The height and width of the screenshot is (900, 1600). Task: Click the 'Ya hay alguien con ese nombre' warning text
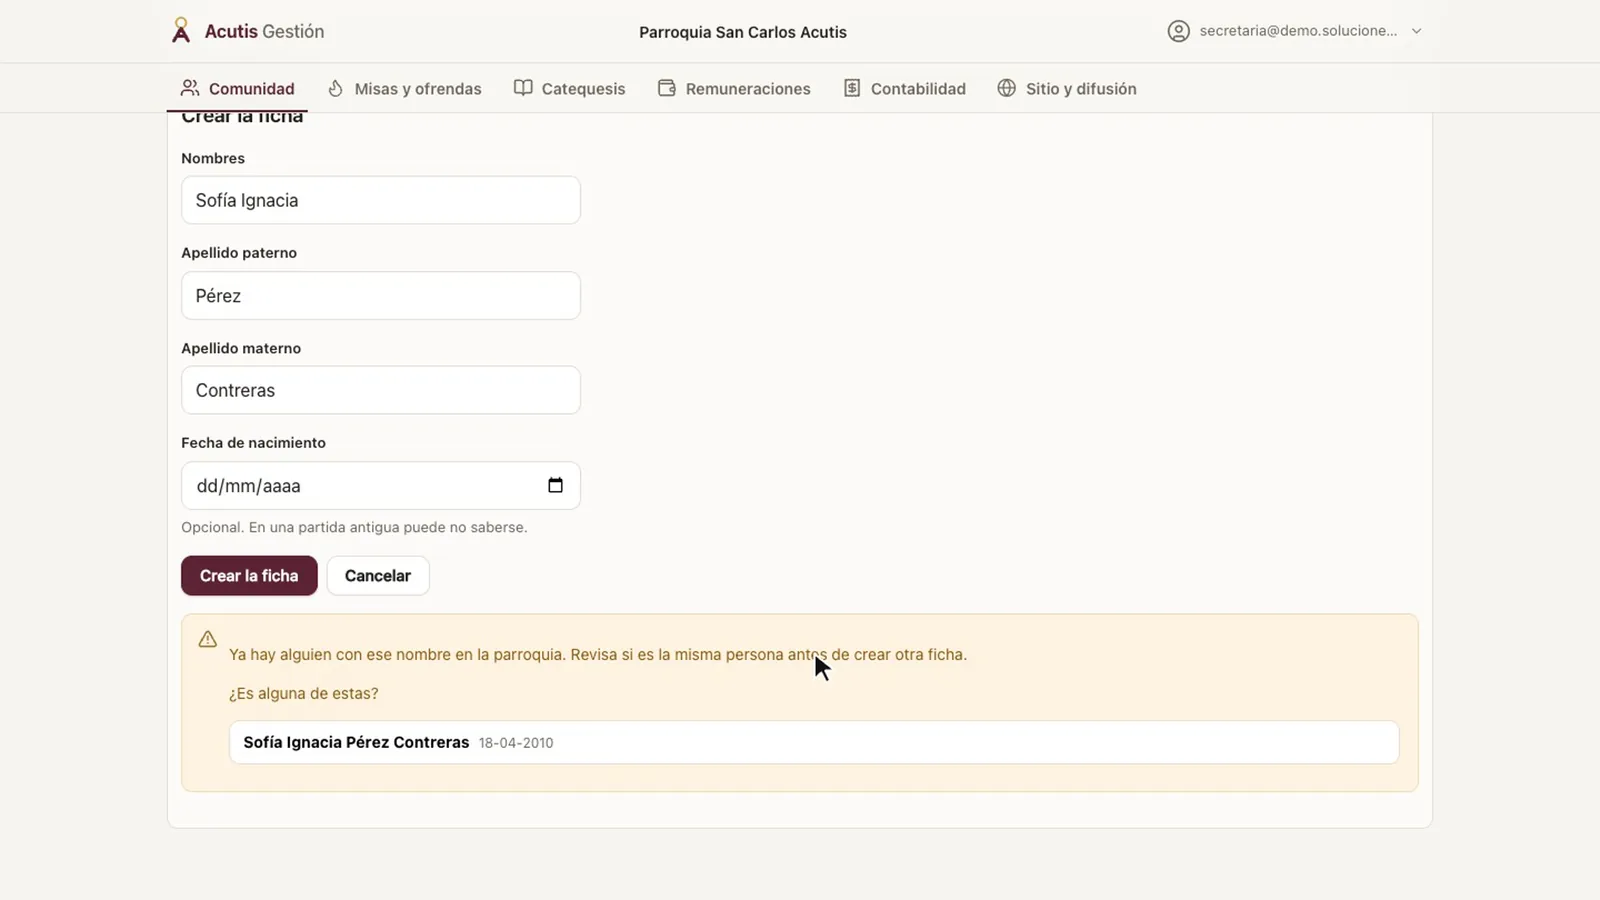pyautogui.click(x=598, y=655)
